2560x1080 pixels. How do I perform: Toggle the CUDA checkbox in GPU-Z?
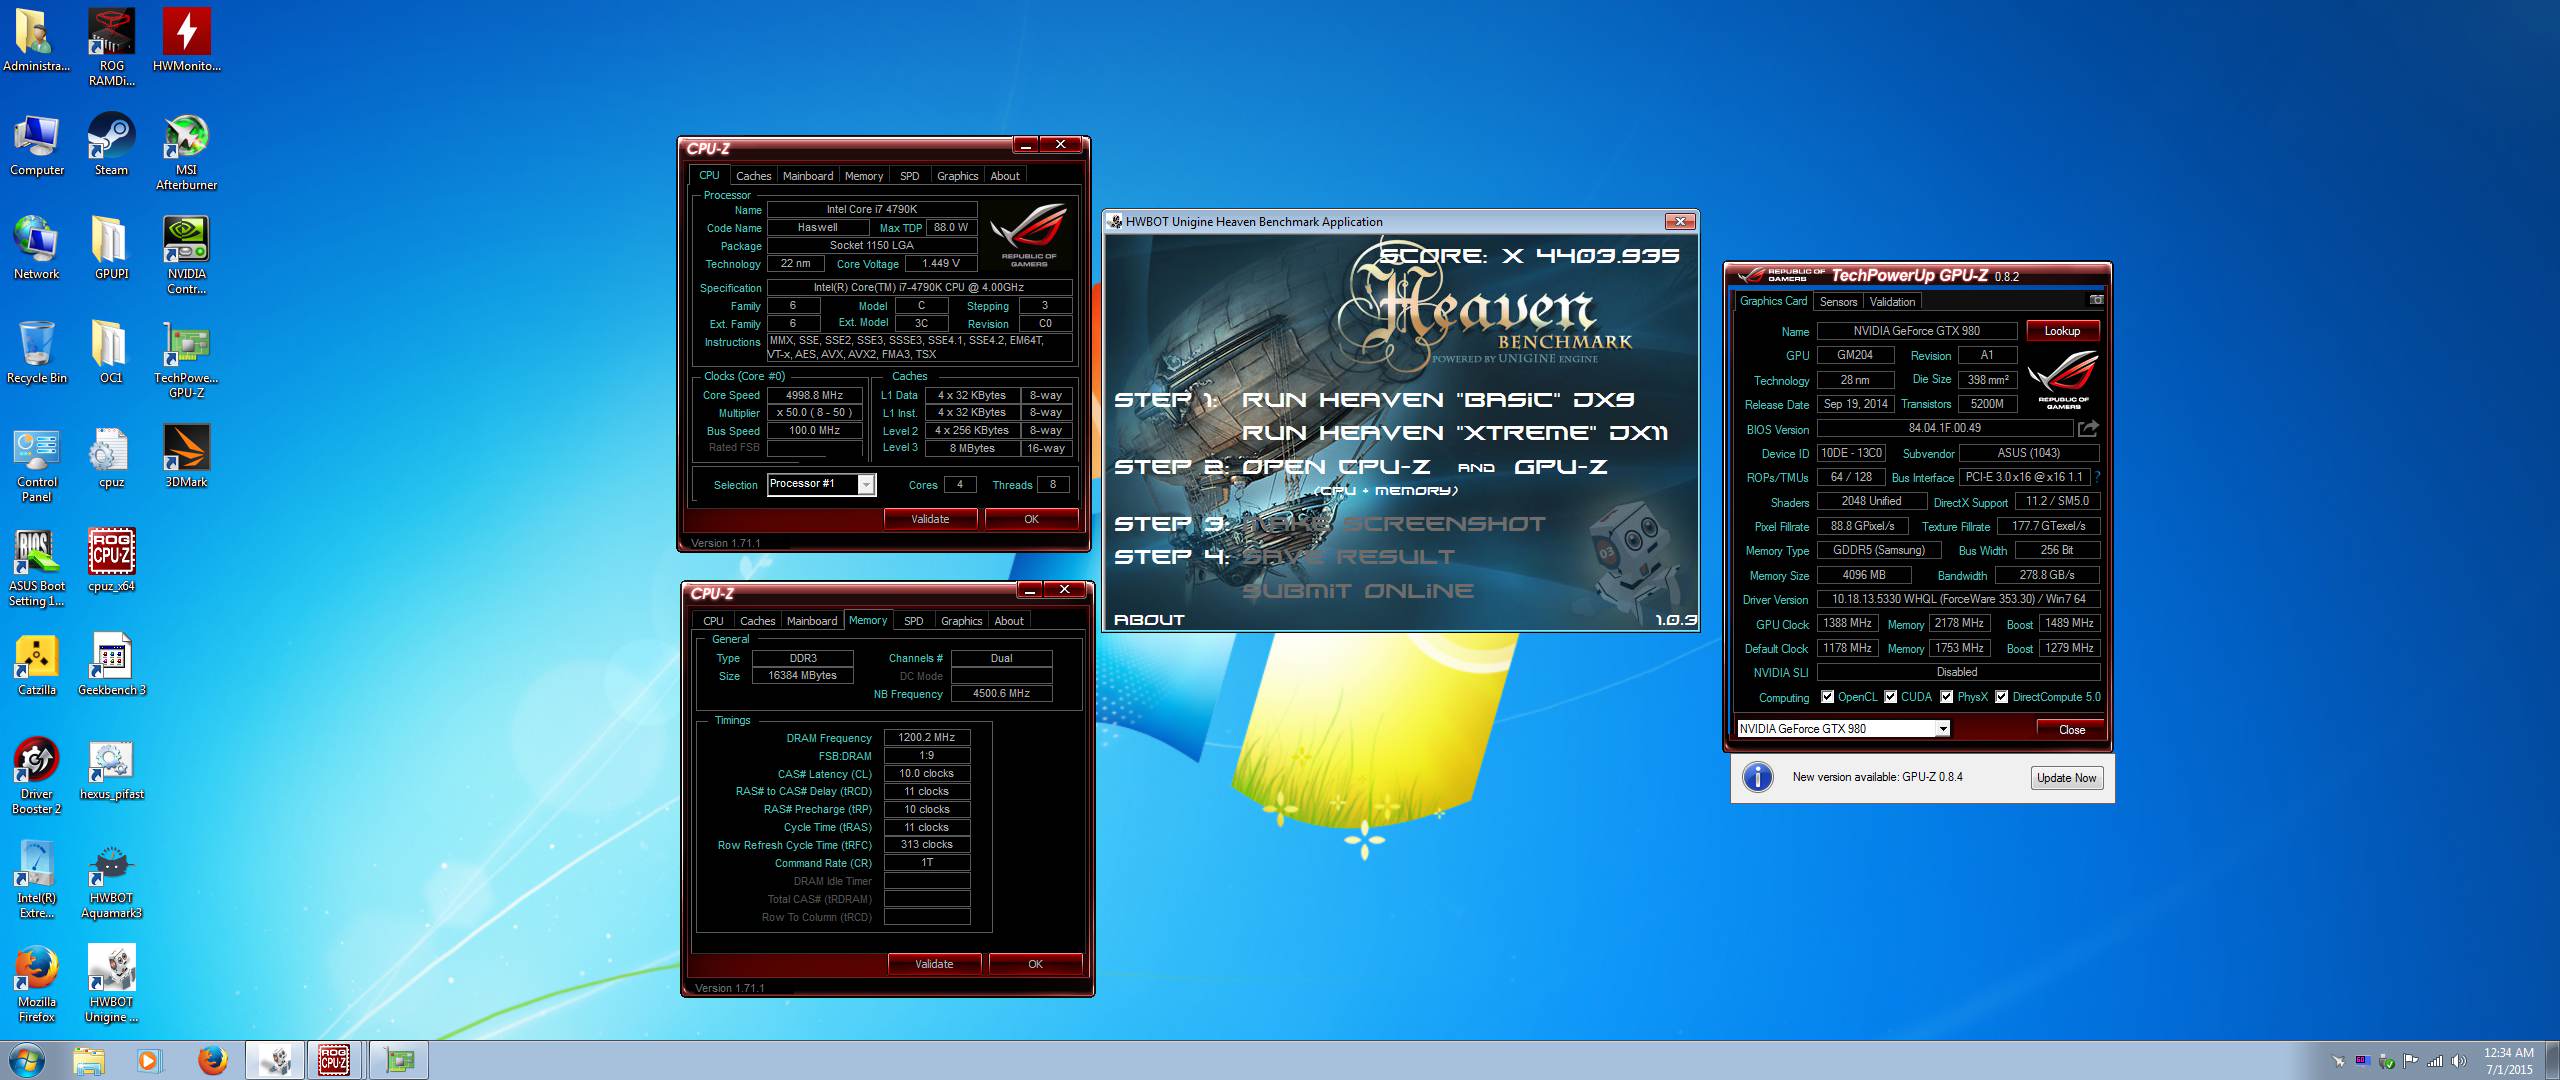[x=1890, y=697]
